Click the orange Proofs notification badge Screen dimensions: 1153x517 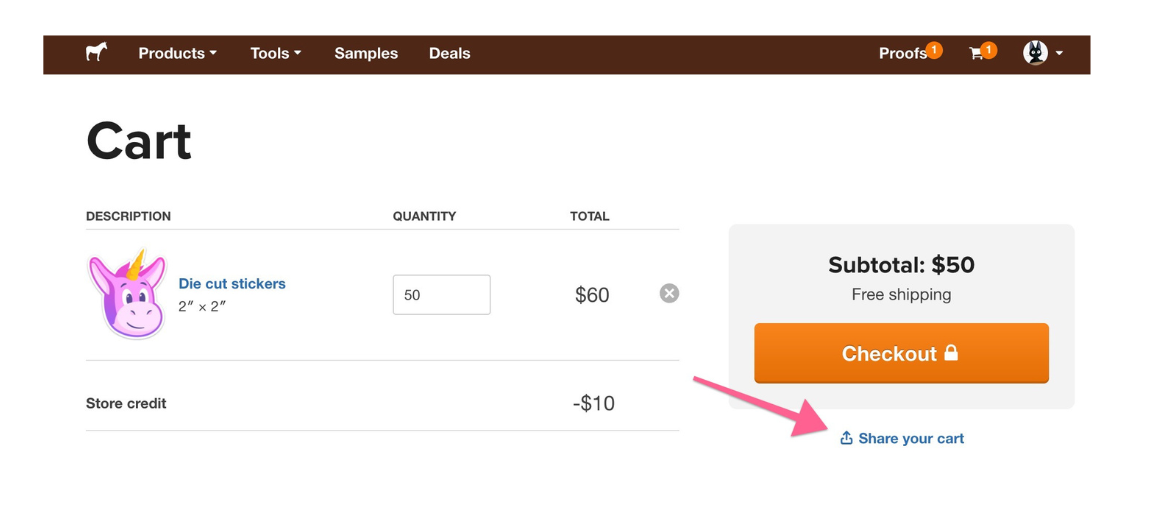(x=934, y=50)
